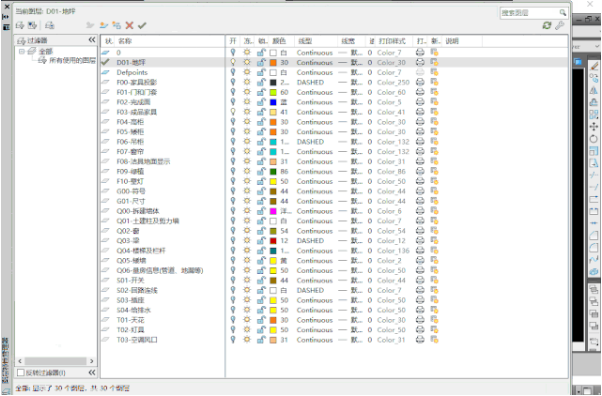Turn off layer F00 via bulb

[233, 82]
